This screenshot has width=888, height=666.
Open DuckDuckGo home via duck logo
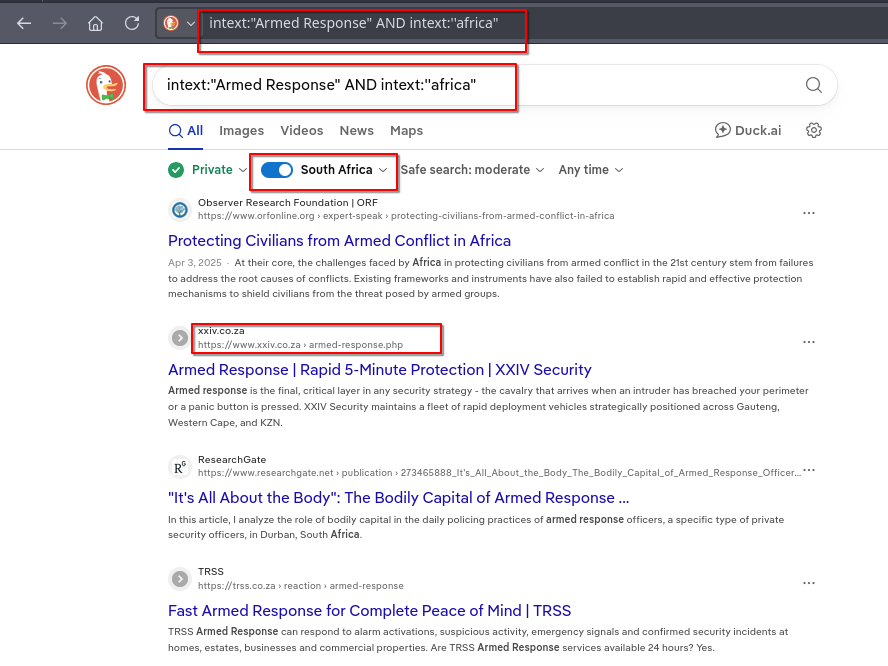[106, 85]
